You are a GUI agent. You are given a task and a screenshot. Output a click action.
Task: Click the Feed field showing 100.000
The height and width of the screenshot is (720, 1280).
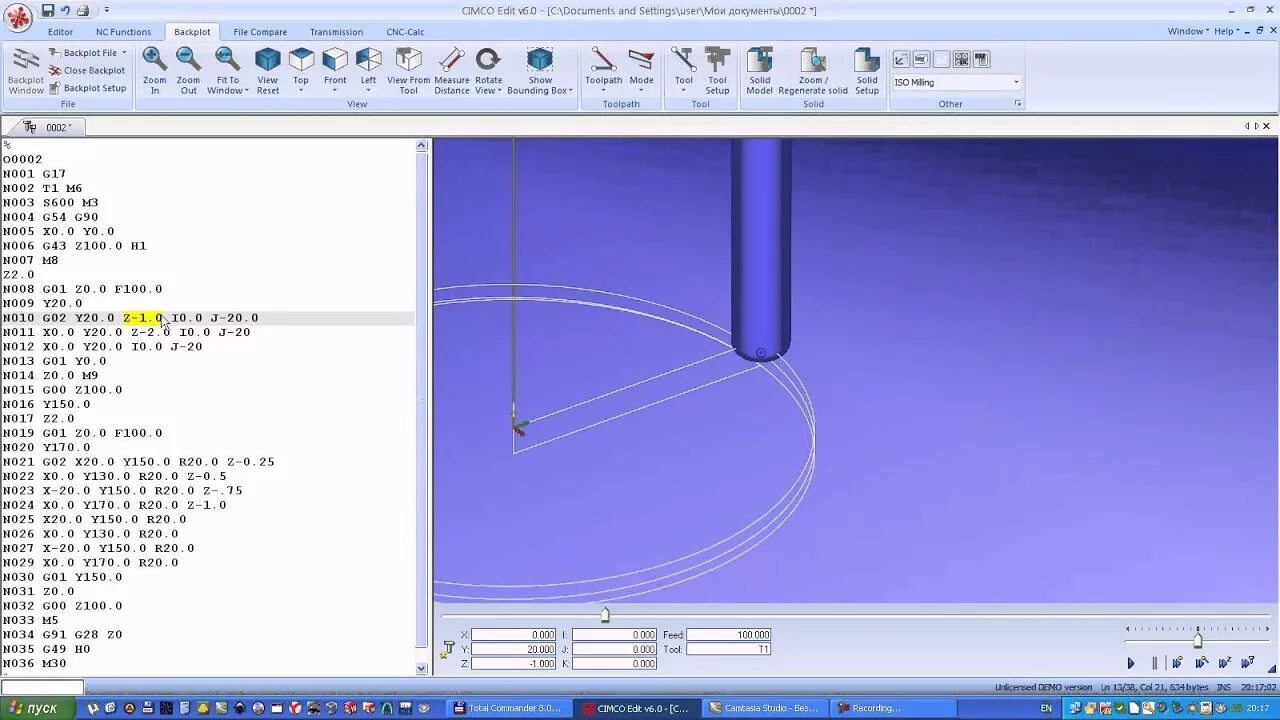coord(729,635)
